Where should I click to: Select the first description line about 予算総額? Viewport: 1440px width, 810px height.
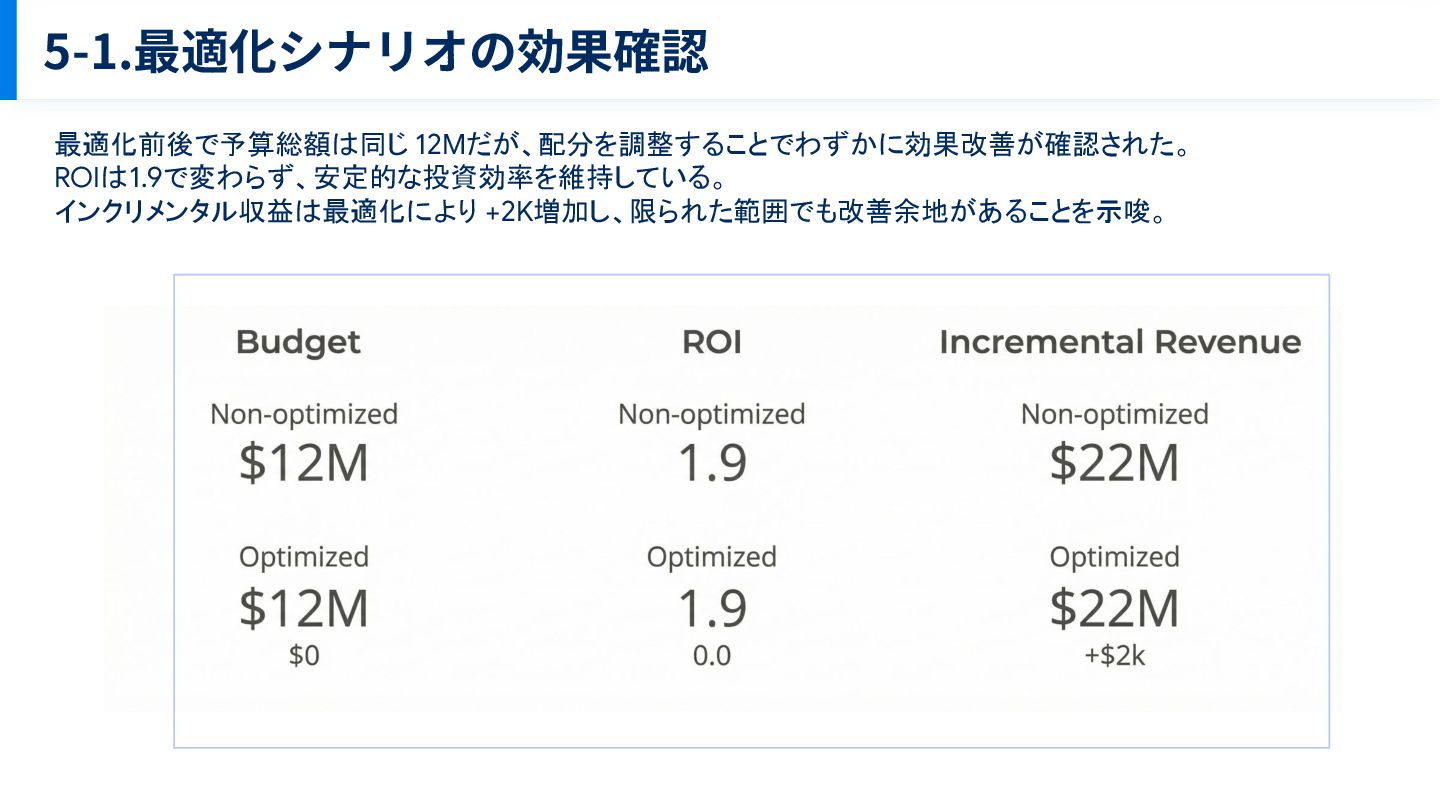[x=622, y=146]
